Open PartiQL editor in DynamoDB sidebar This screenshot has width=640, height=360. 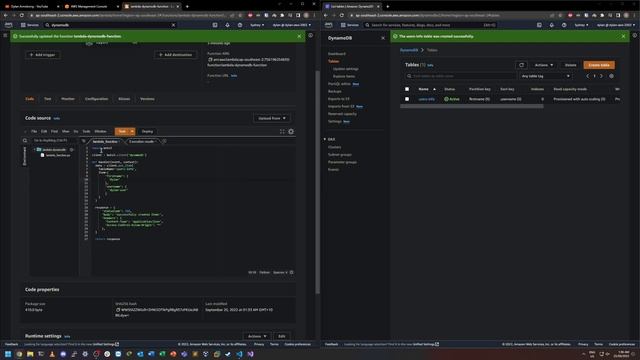(x=339, y=84)
